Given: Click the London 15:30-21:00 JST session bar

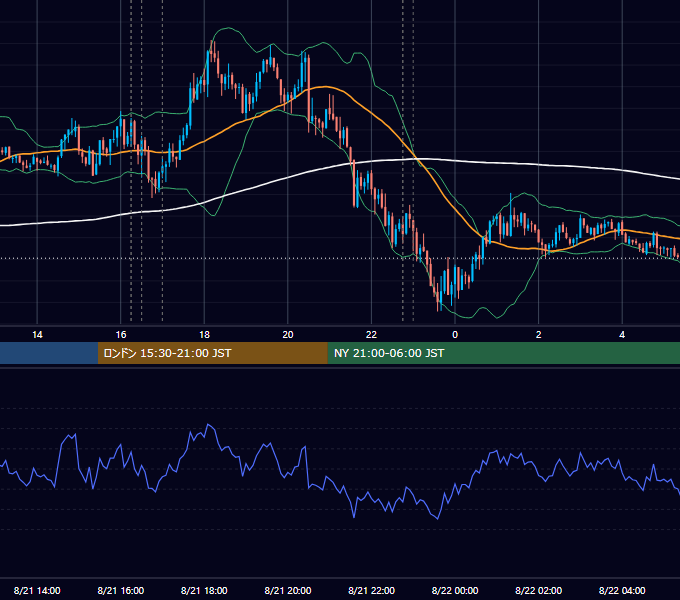Looking at the screenshot, I should pos(212,353).
